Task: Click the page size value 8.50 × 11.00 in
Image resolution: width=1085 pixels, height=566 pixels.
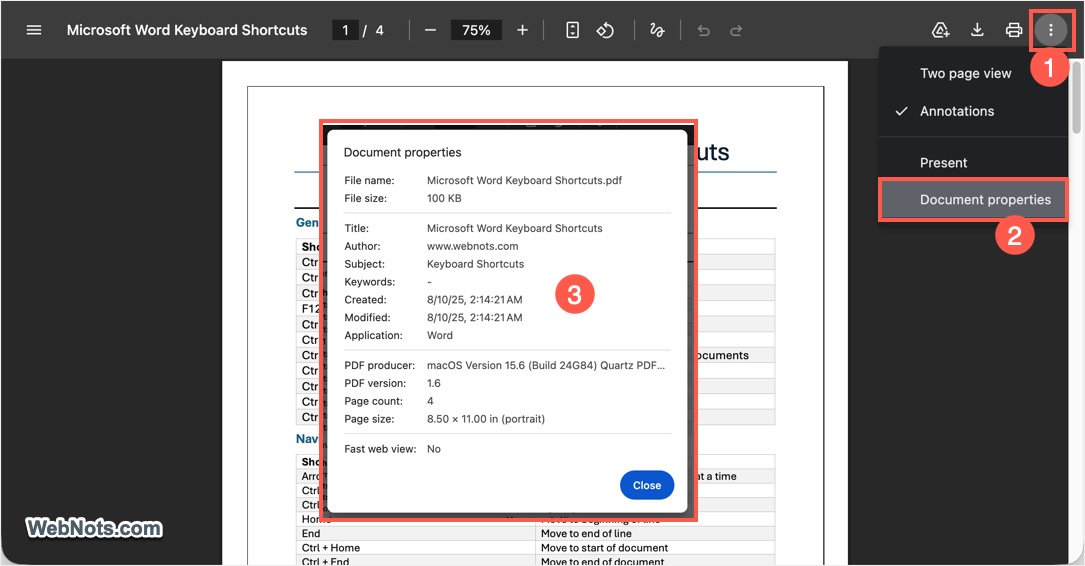Action: tap(485, 419)
